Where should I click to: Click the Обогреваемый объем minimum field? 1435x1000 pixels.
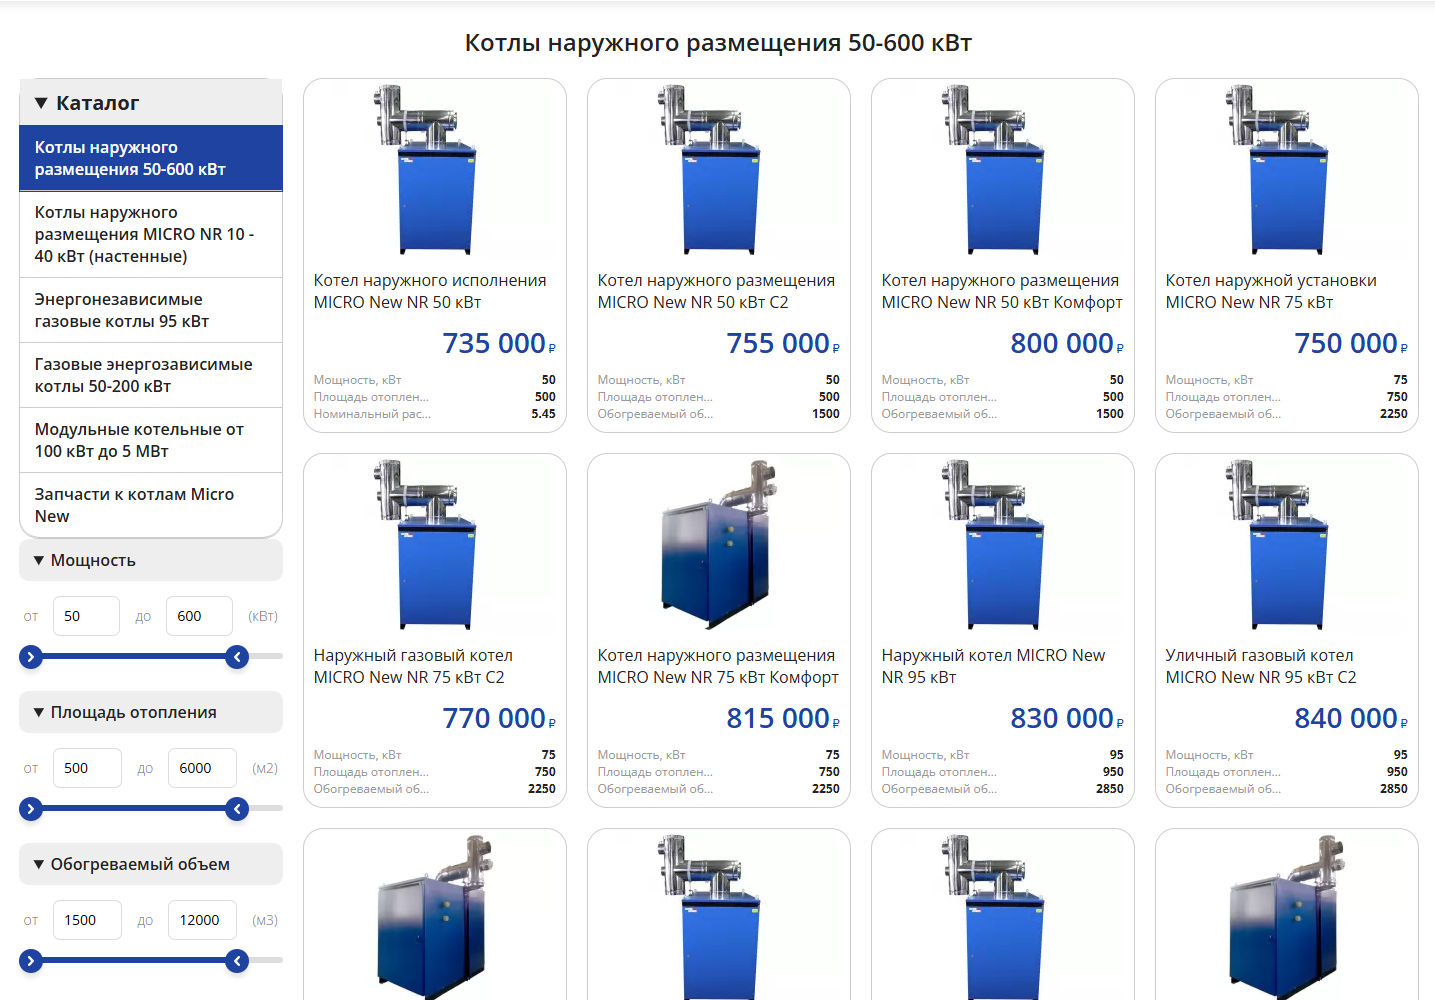(x=87, y=920)
